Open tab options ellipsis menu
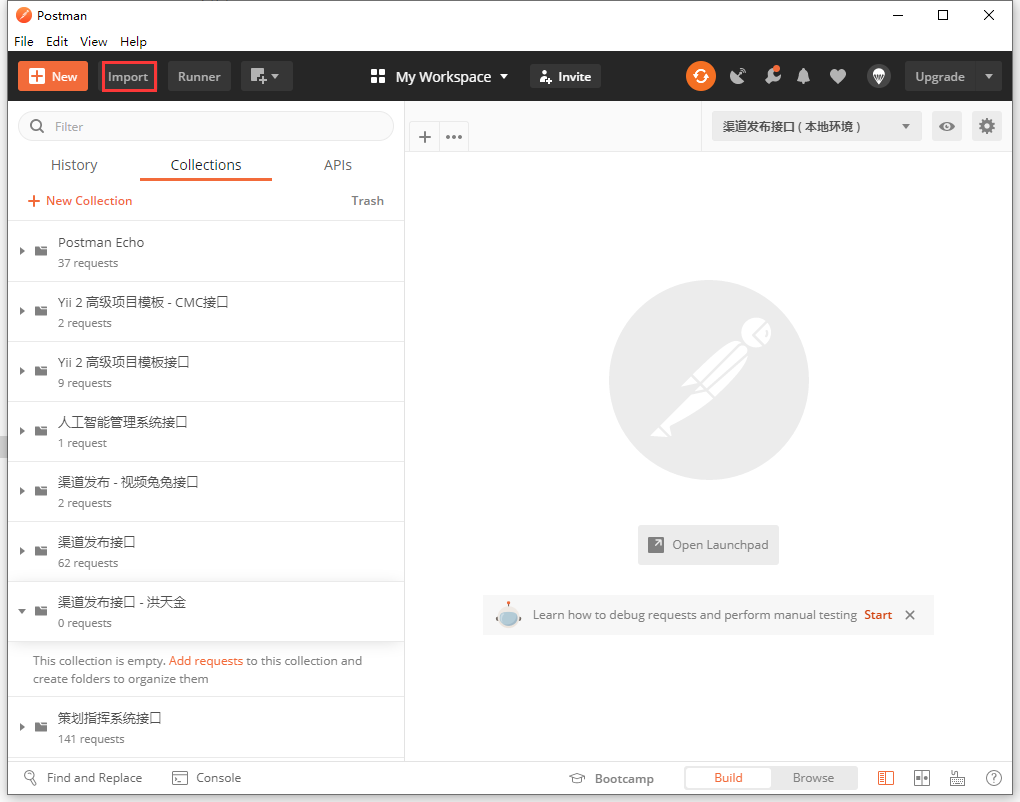Viewport: 1020px width, 802px height. click(x=454, y=137)
